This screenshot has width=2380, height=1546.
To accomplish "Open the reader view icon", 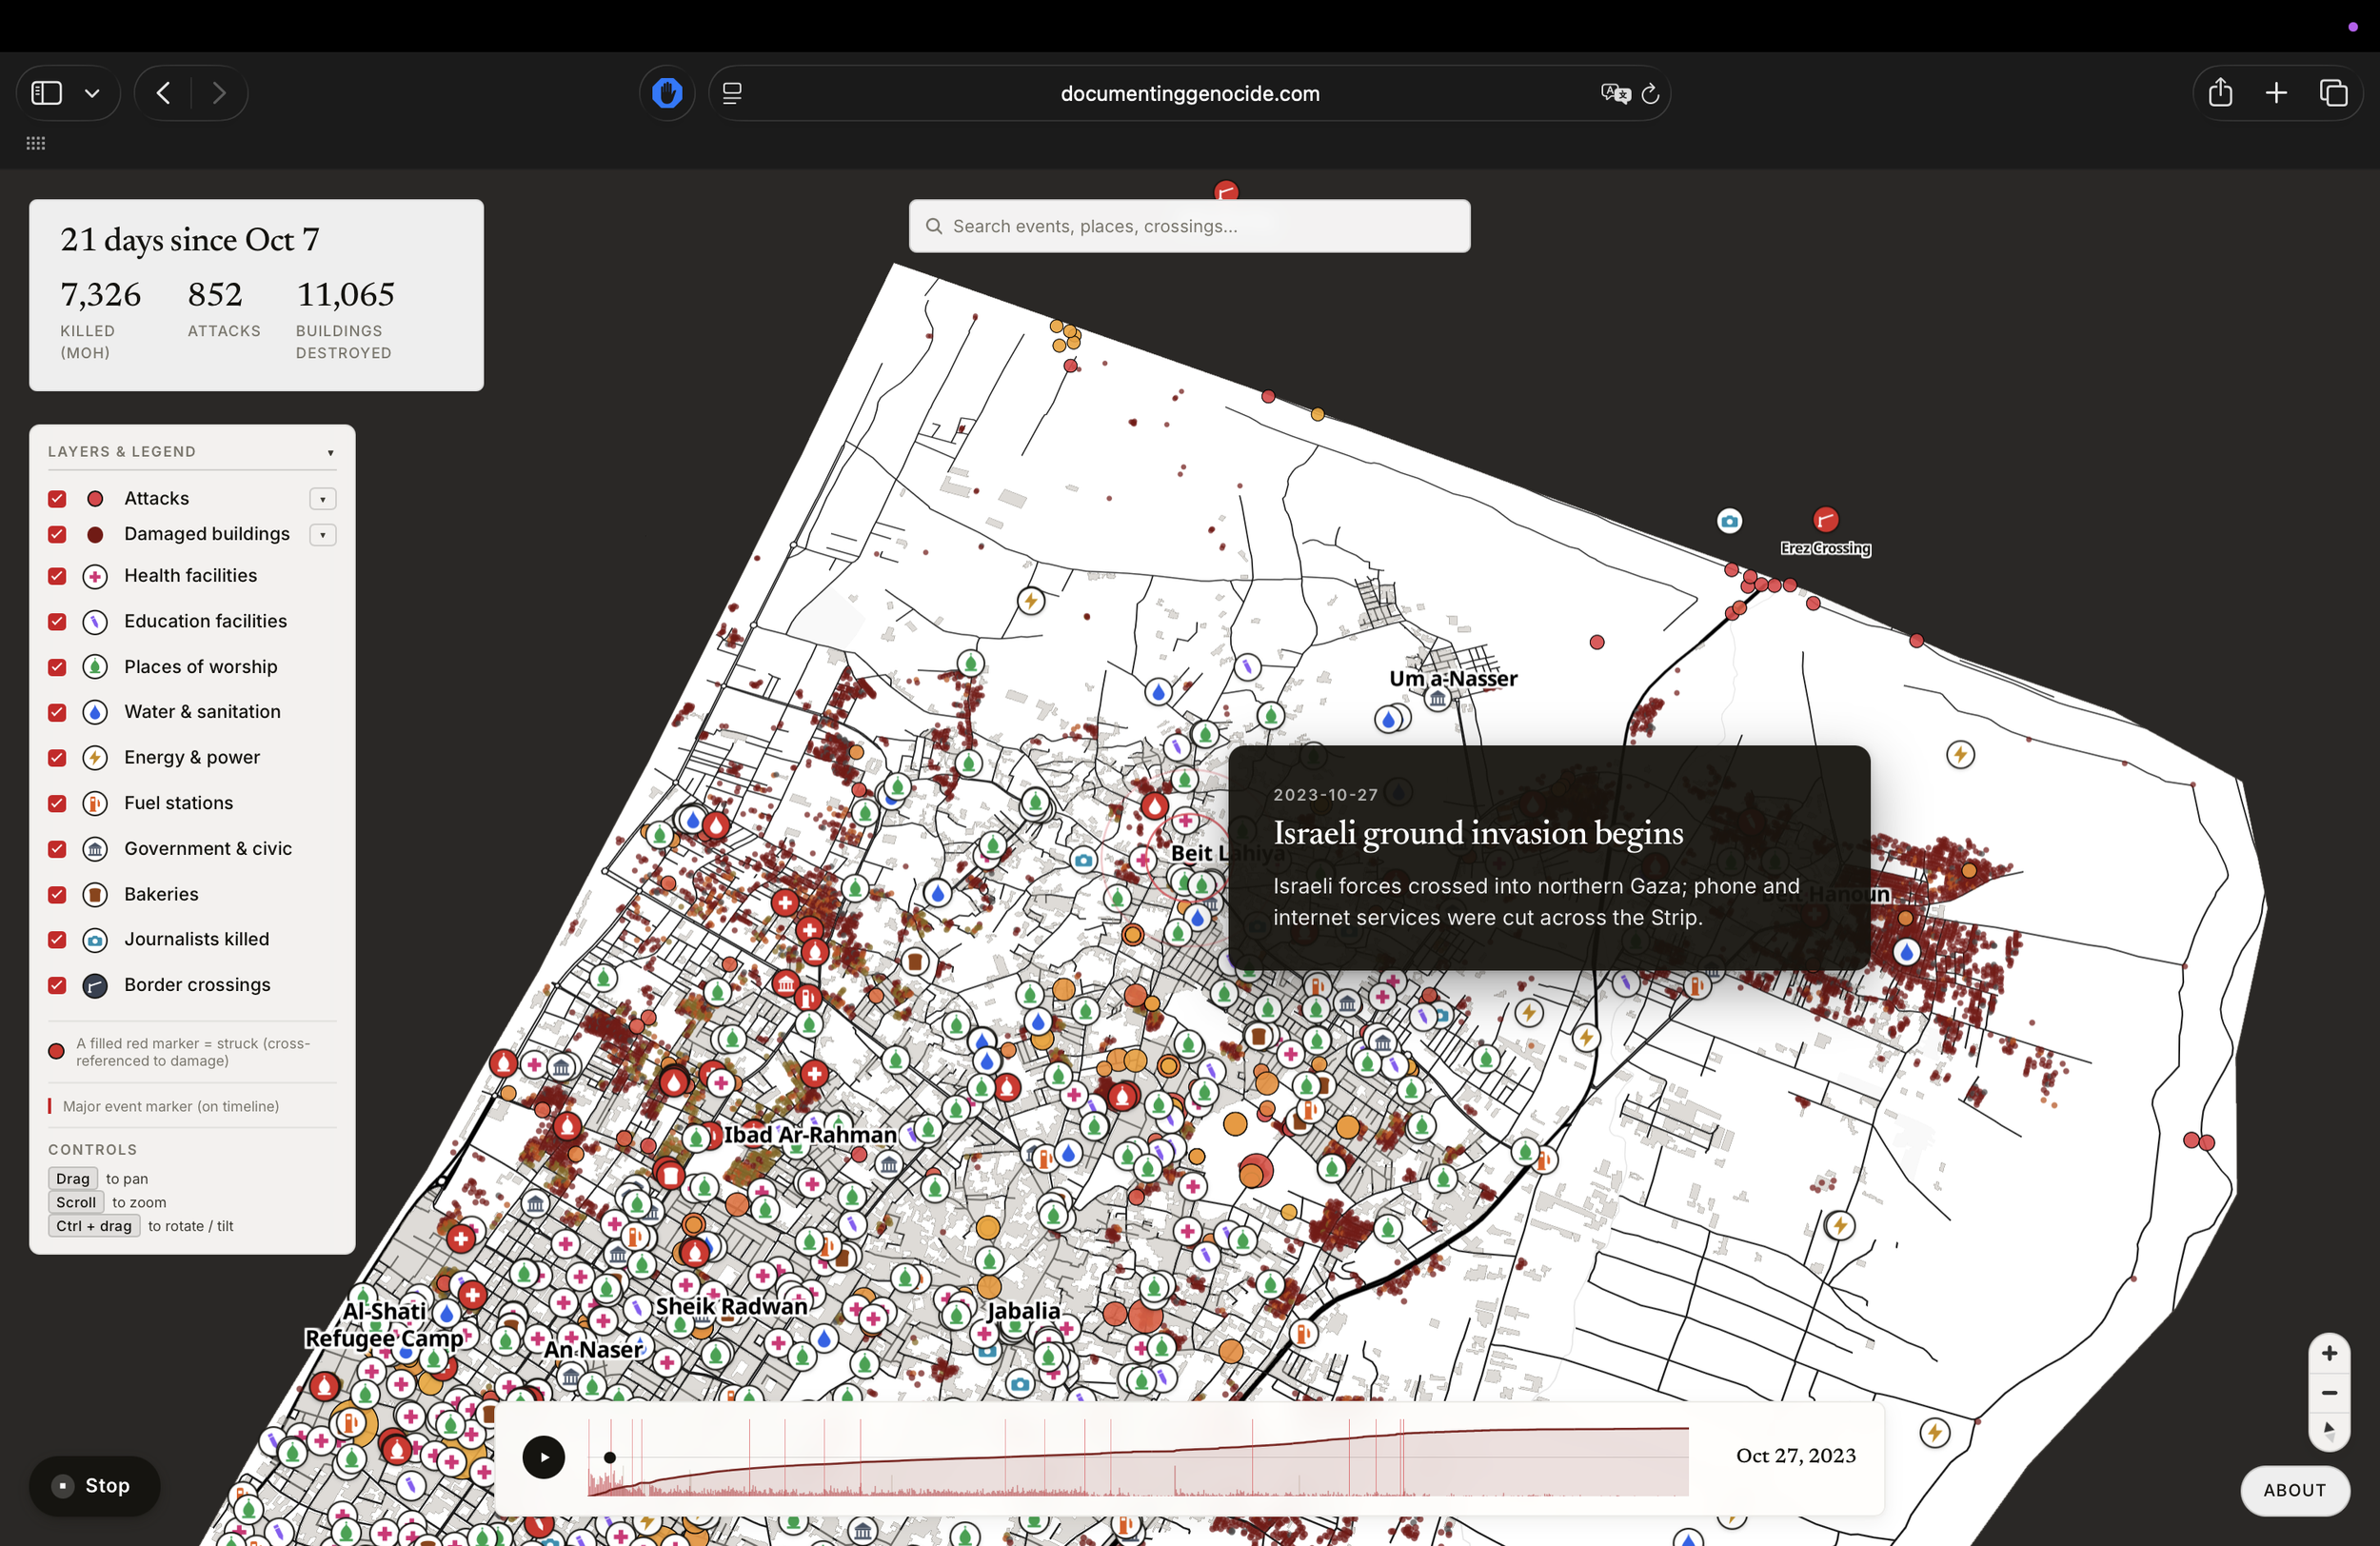I will (x=732, y=93).
